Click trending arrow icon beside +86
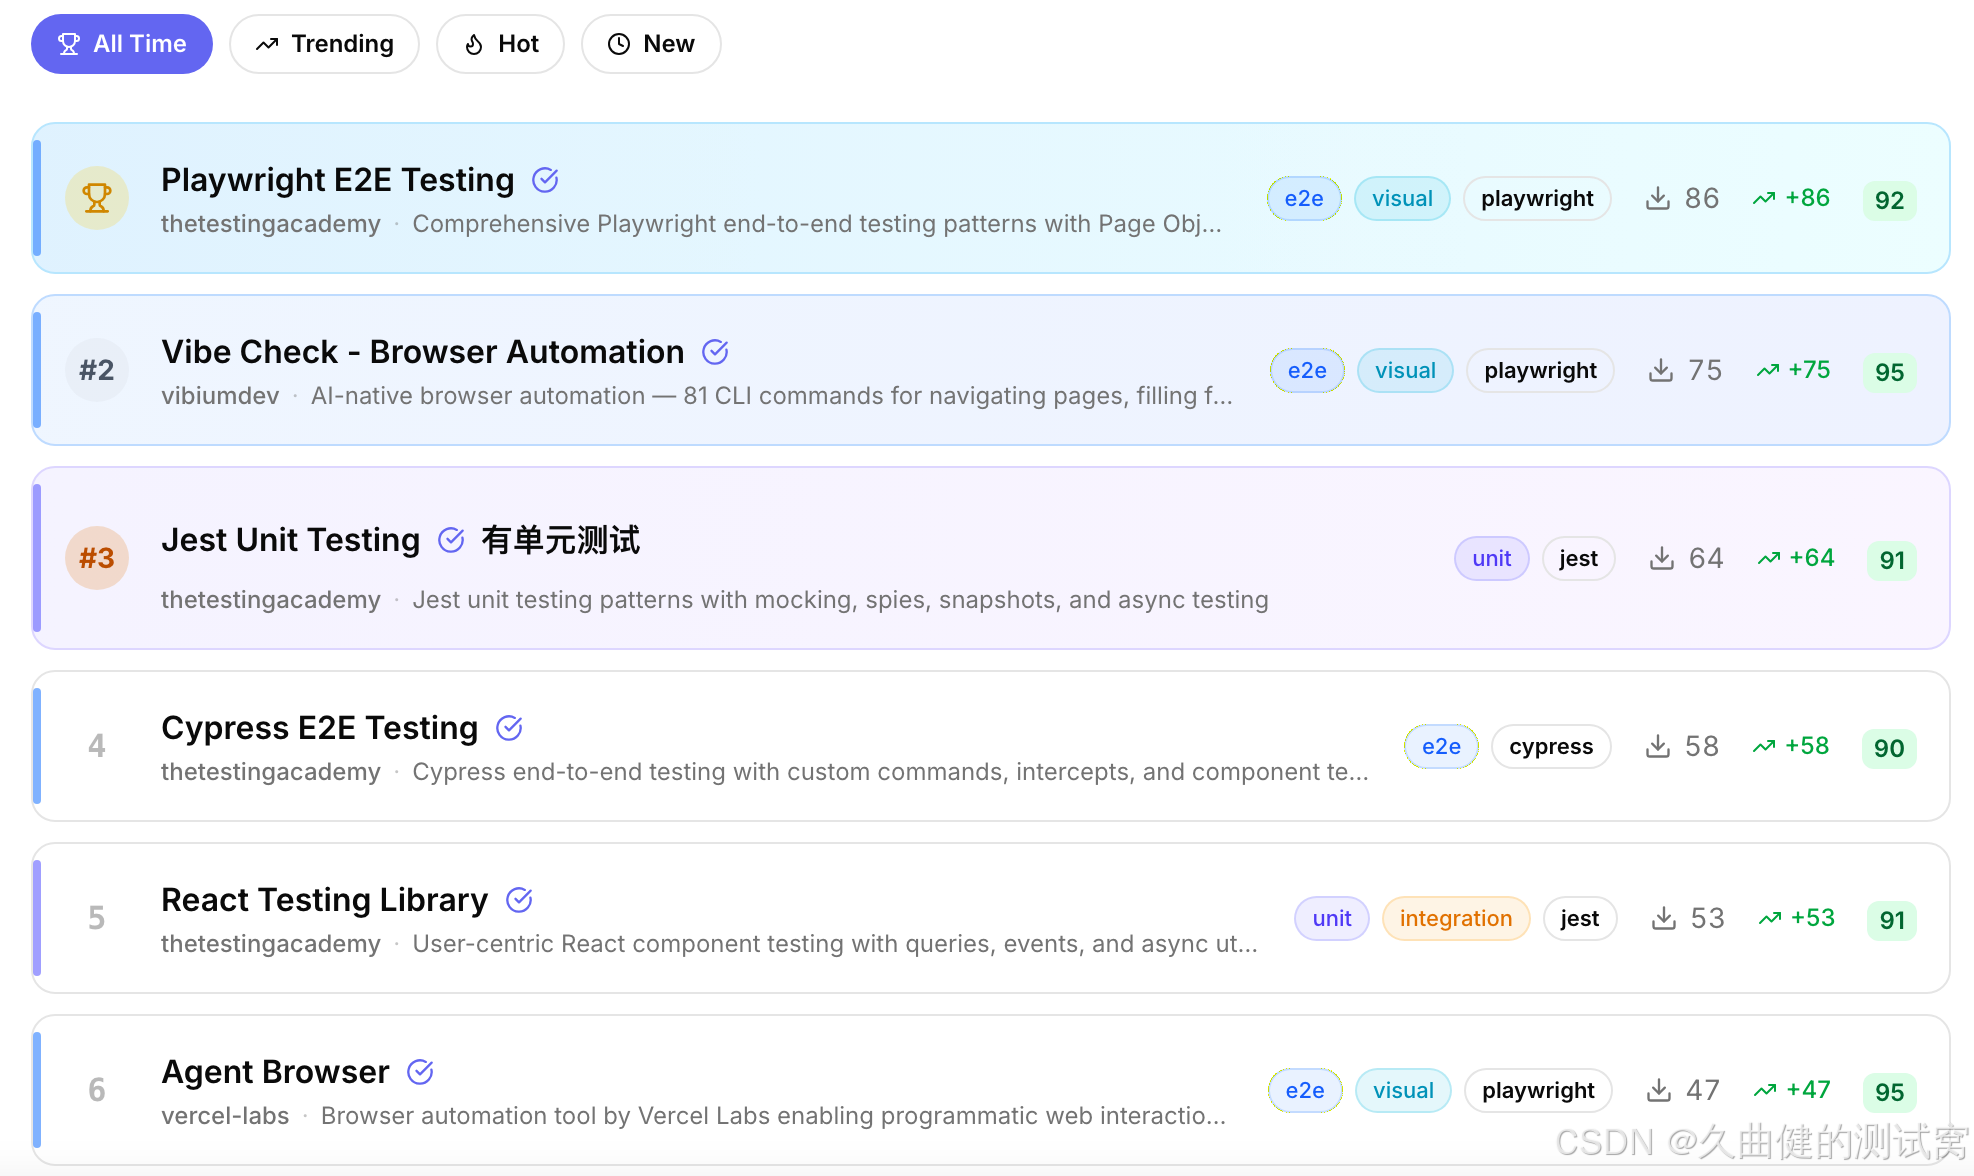 (1764, 198)
